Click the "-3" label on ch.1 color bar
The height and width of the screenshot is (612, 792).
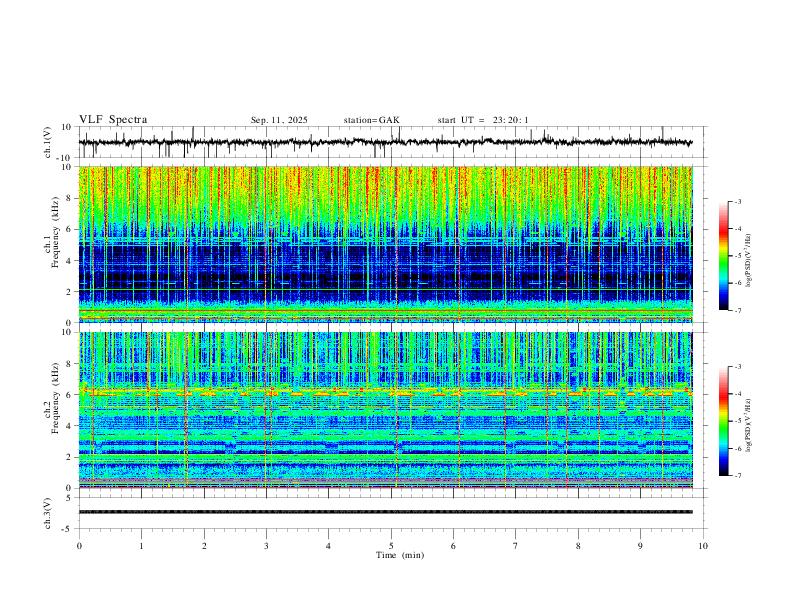tap(737, 201)
